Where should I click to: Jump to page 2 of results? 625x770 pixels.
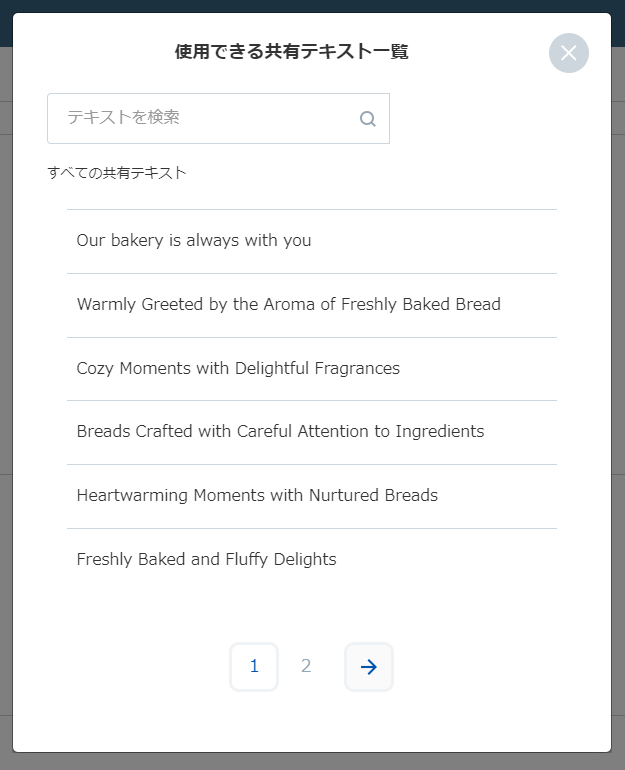coord(306,667)
